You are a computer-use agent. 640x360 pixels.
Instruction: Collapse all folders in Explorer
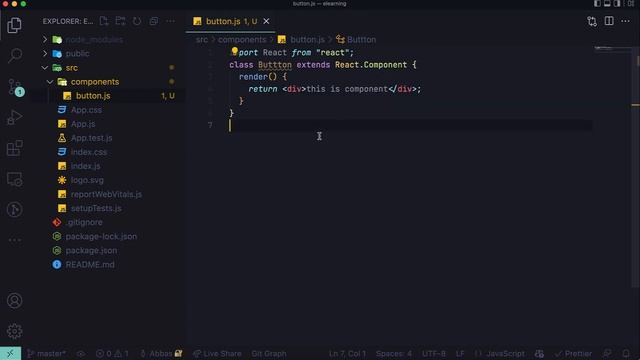pyautogui.click(x=153, y=21)
